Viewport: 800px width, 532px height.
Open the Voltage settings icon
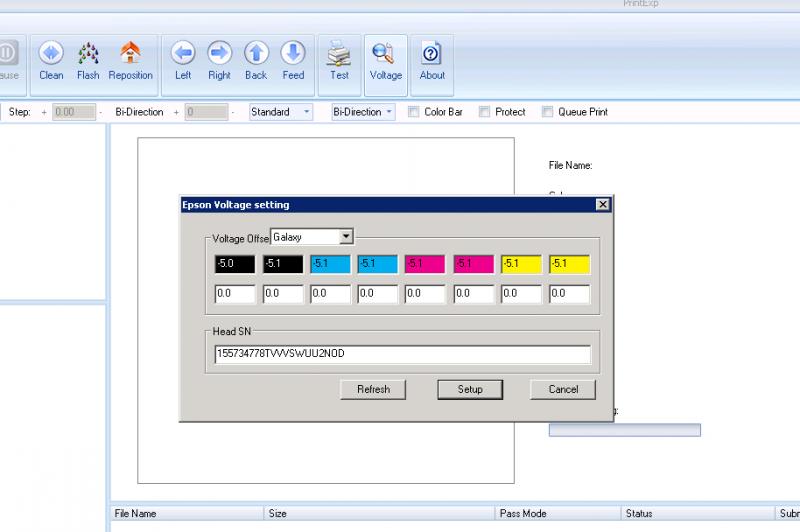point(385,53)
